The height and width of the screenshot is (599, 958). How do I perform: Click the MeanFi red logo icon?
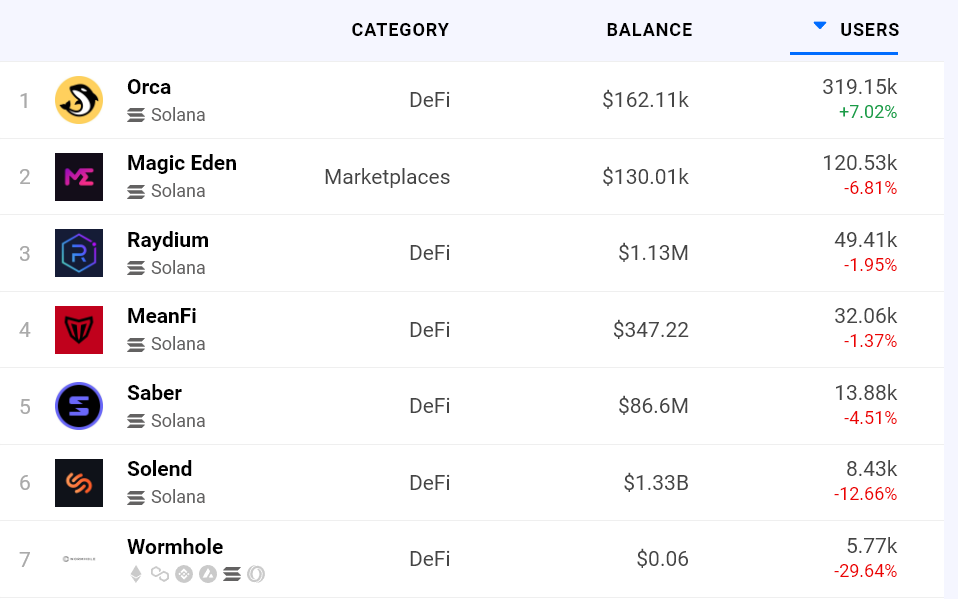[x=79, y=330]
